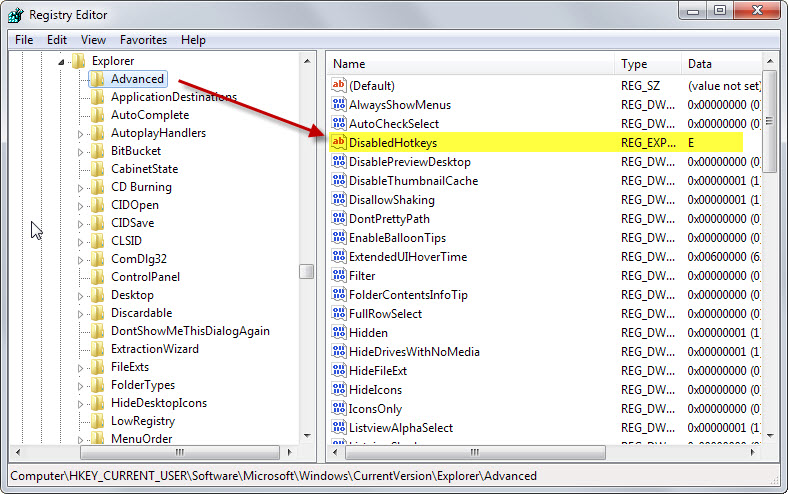Image resolution: width=788 pixels, height=494 pixels.
Task: Select the DontShowMeThisDialogAgain key
Action: pyautogui.click(x=190, y=331)
